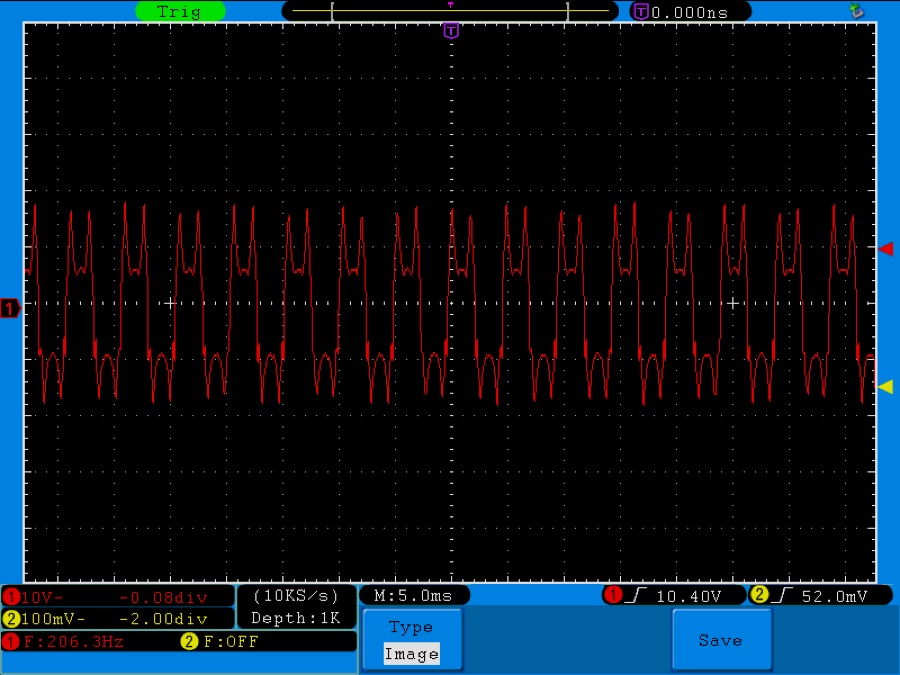The image size is (900, 675).
Task: Click the channel 2 100mV scale readout
Action: (x=53, y=619)
